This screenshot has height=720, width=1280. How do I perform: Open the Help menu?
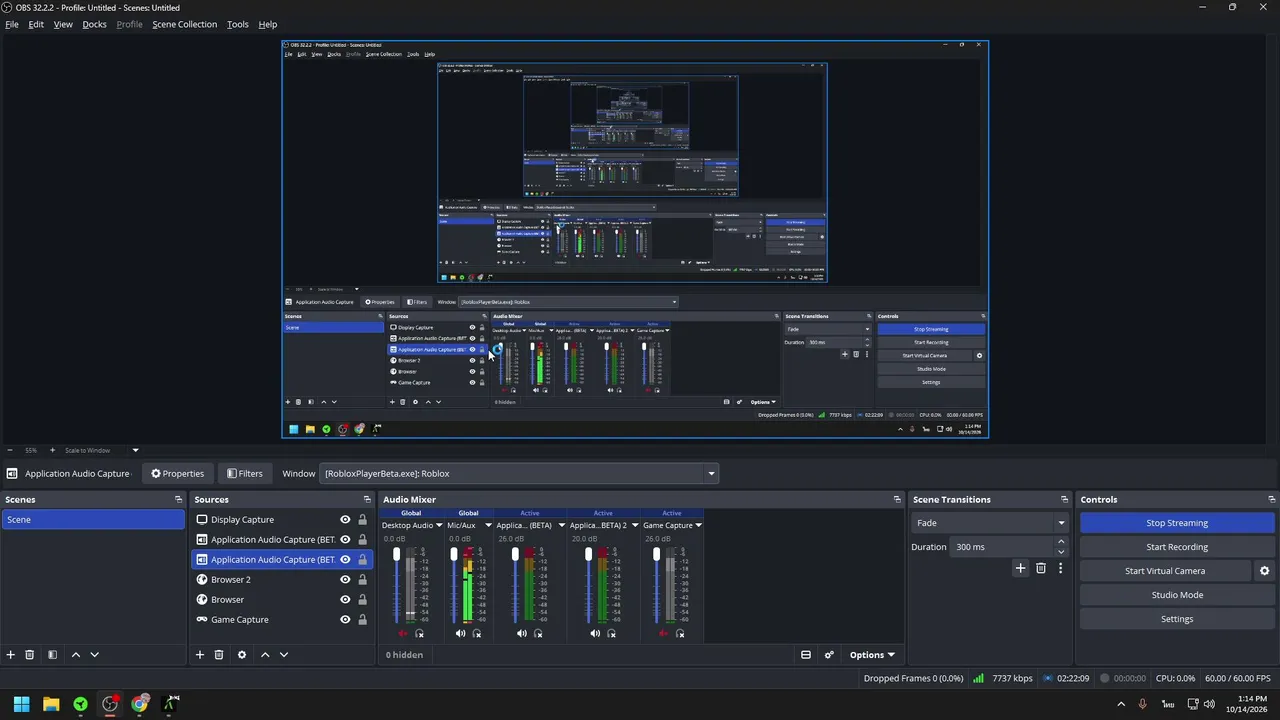click(x=268, y=24)
